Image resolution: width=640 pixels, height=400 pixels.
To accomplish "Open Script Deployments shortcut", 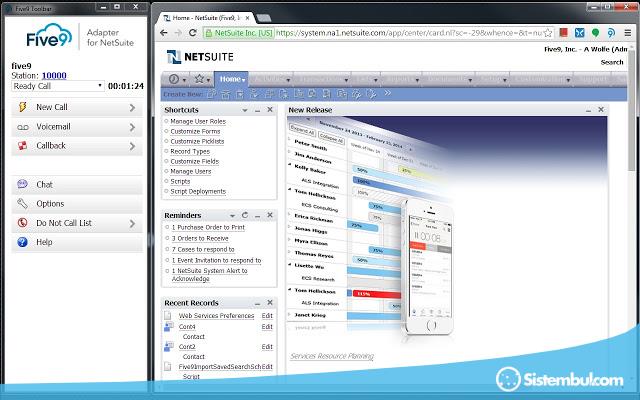I will (x=198, y=191).
